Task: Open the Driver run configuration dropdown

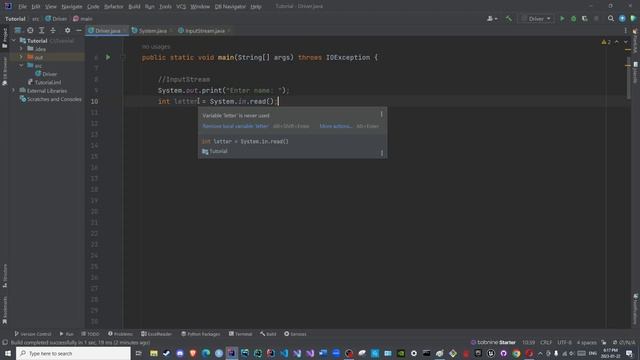Action: 536,19
